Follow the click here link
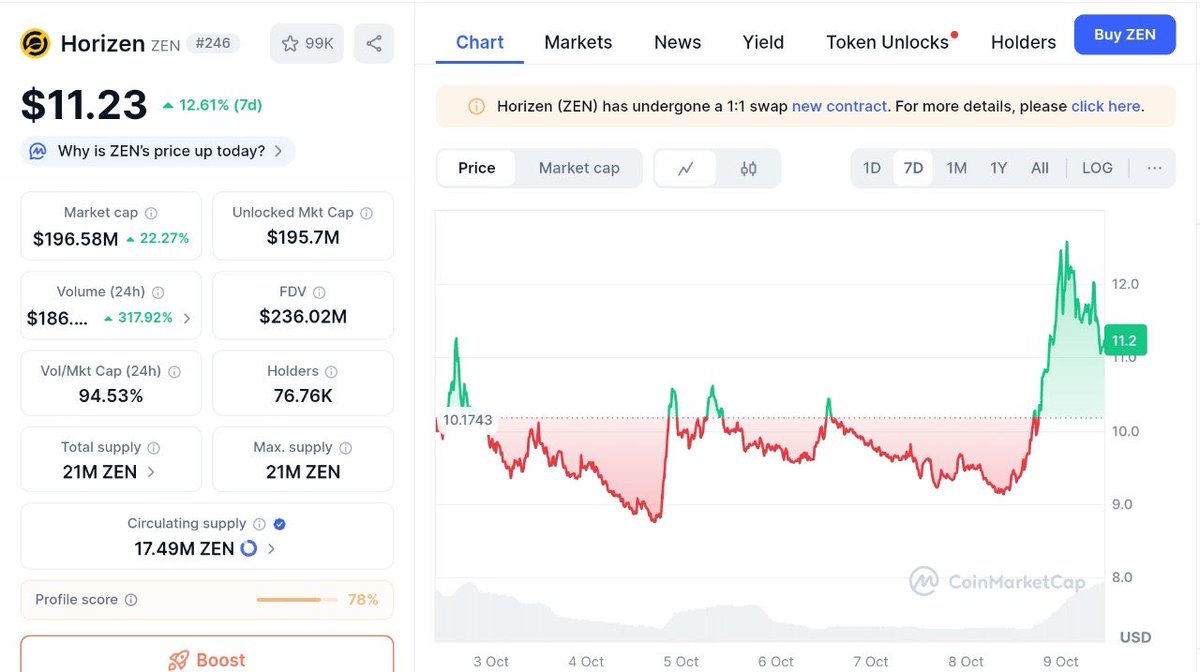1200x672 pixels. click(x=1105, y=106)
